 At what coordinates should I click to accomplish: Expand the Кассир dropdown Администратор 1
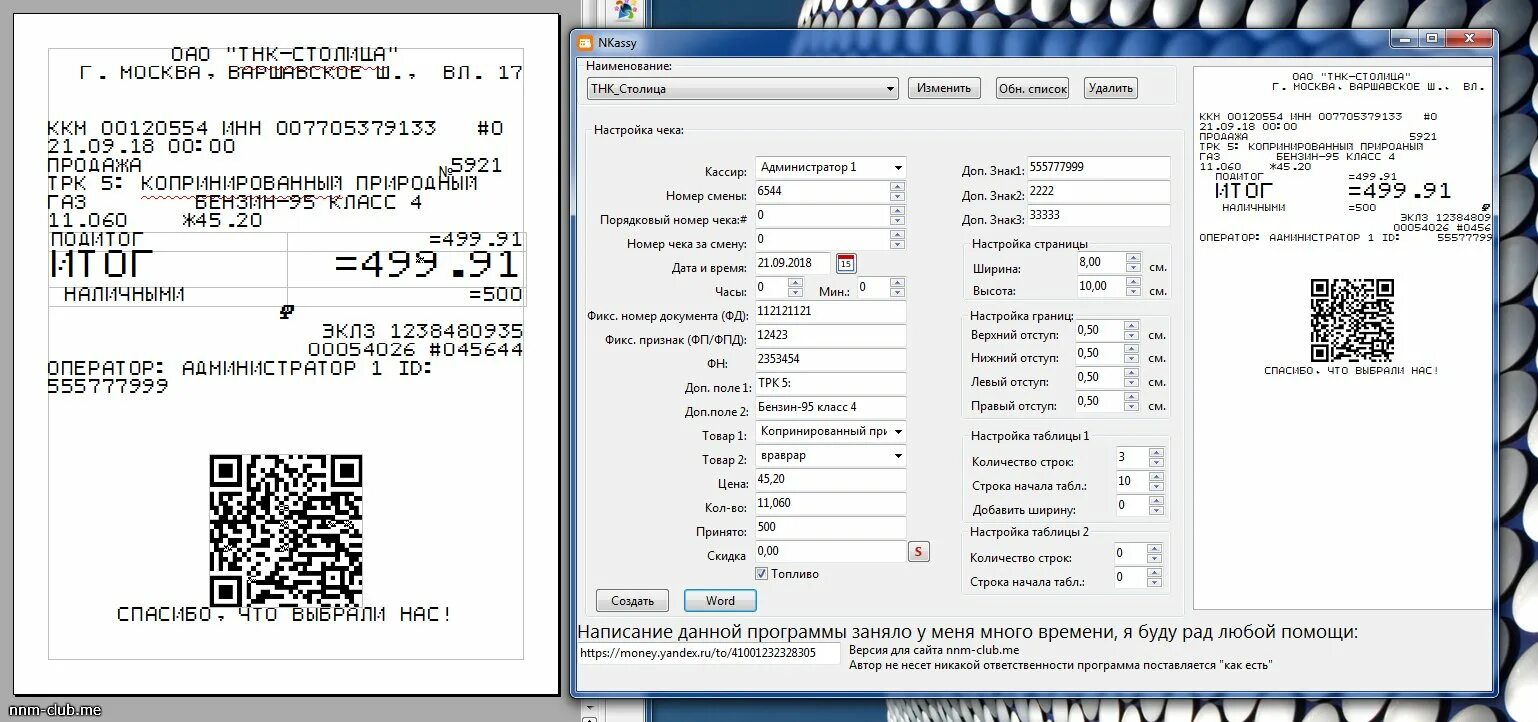click(x=830, y=168)
